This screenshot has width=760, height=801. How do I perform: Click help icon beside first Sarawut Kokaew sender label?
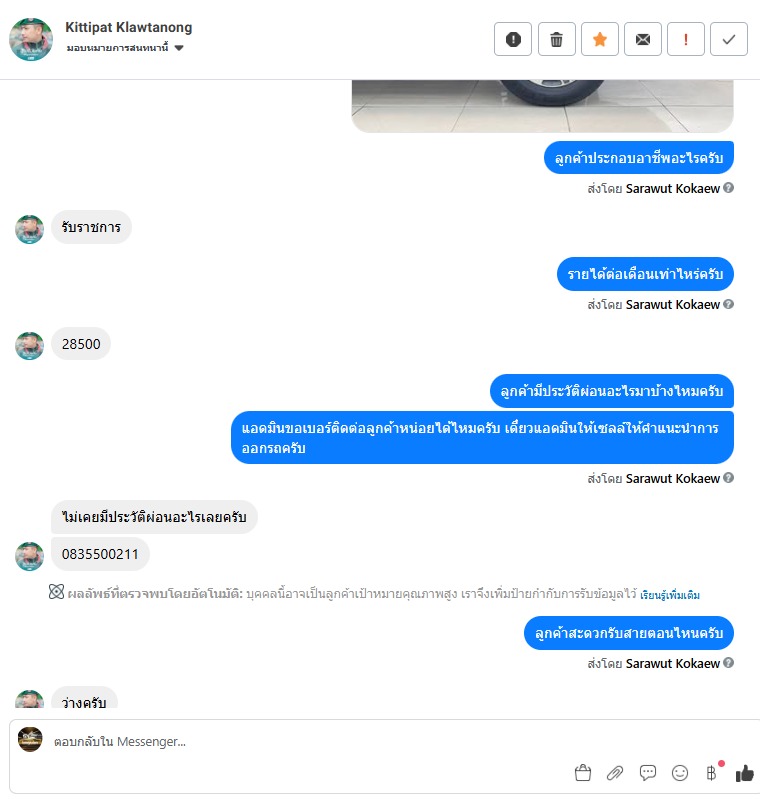[729, 188]
